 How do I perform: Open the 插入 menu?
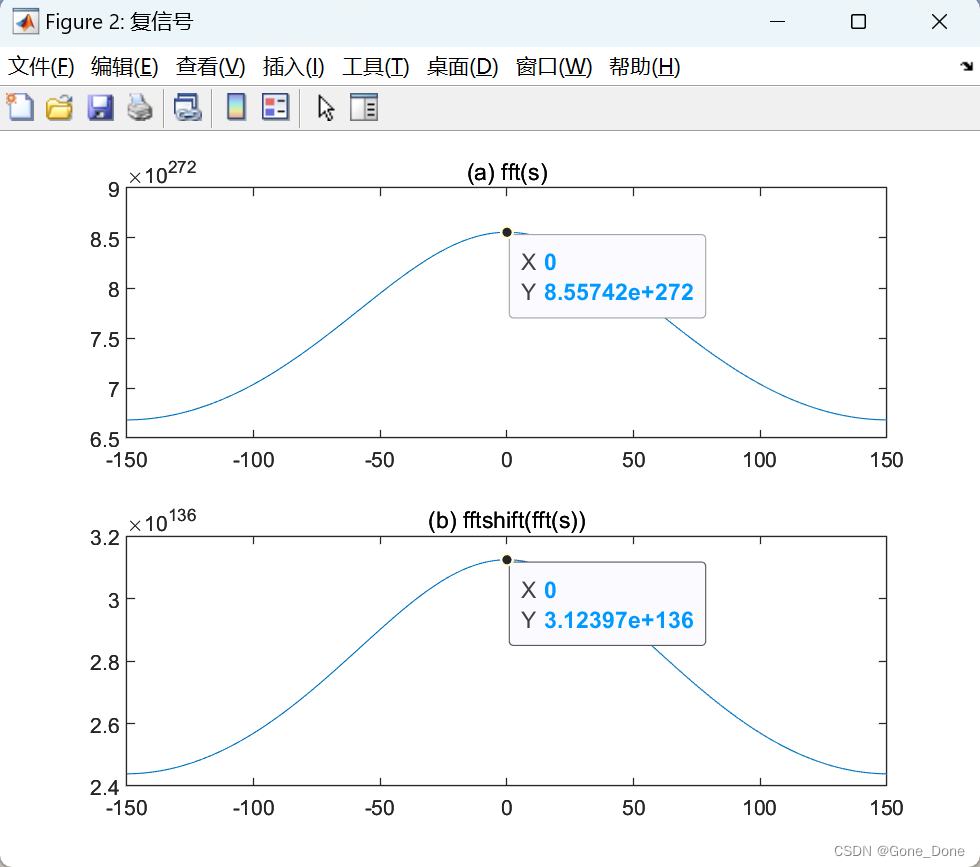(x=292, y=67)
